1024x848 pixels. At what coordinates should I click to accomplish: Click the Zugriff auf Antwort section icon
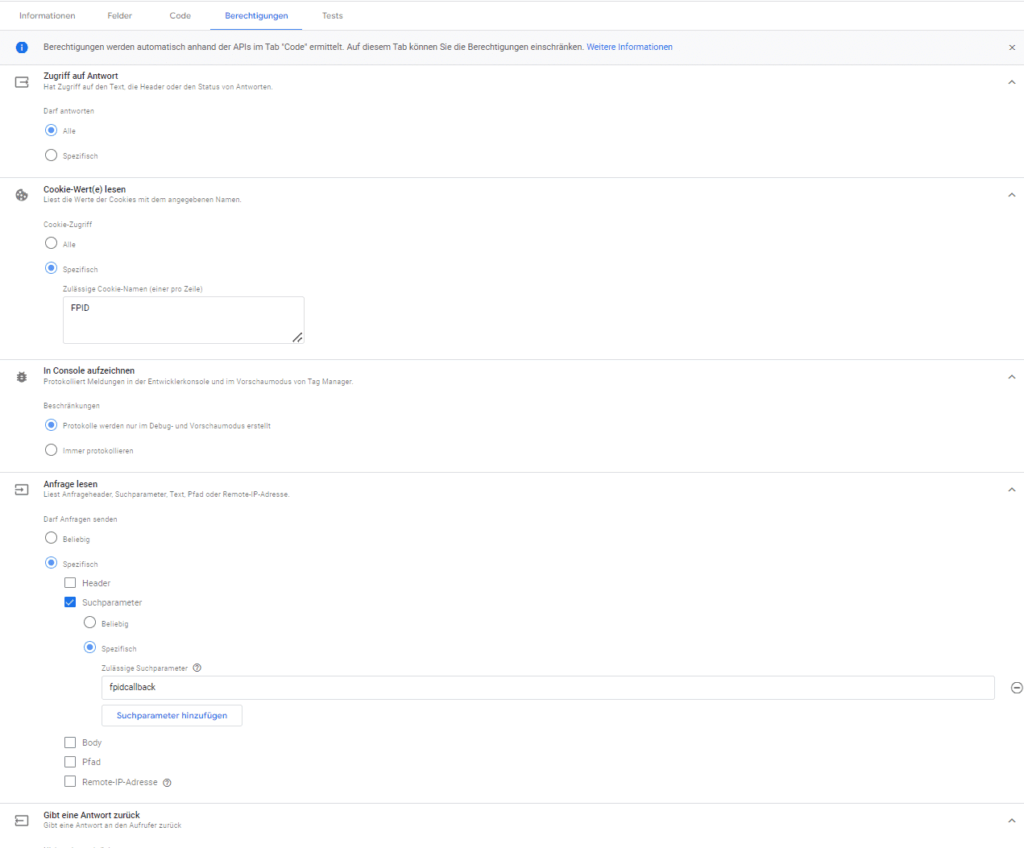22,82
